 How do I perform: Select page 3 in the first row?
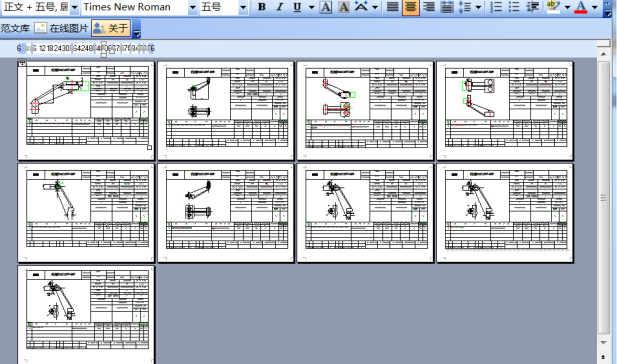coord(365,111)
